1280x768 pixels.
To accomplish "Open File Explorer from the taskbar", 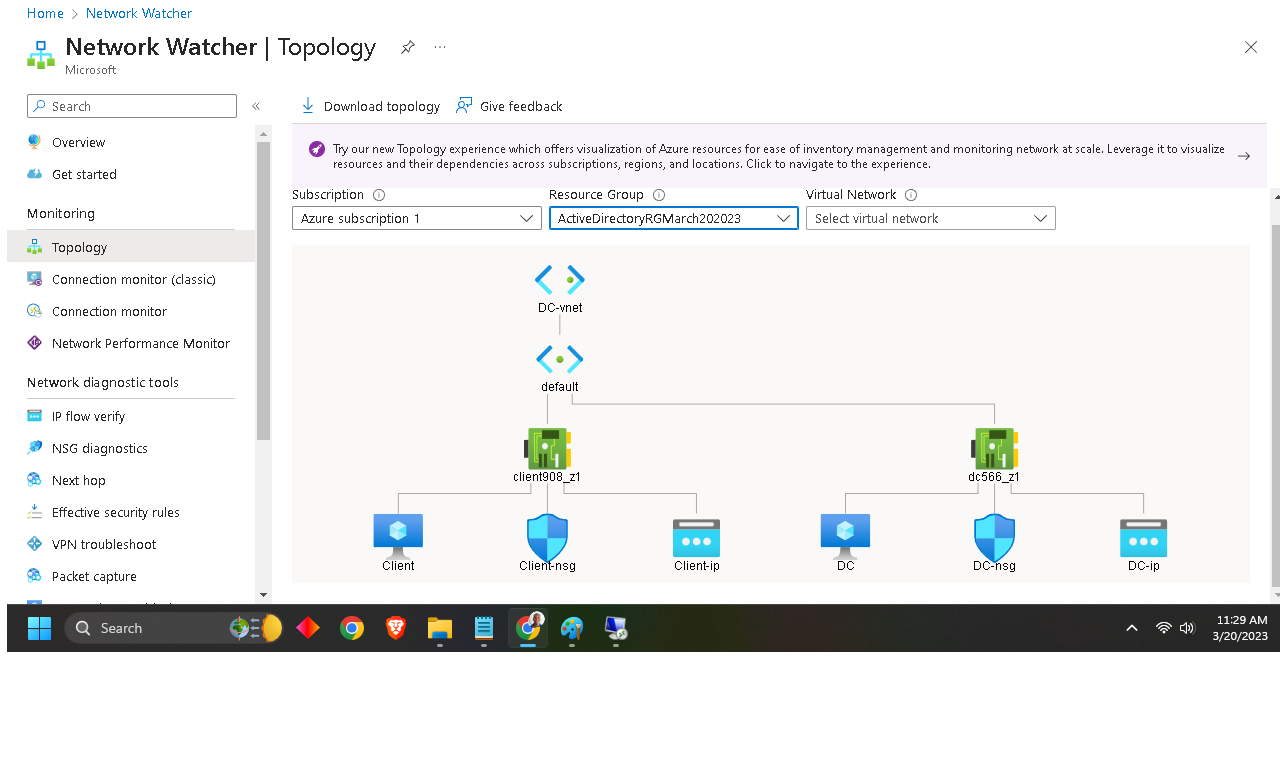I will pos(440,628).
